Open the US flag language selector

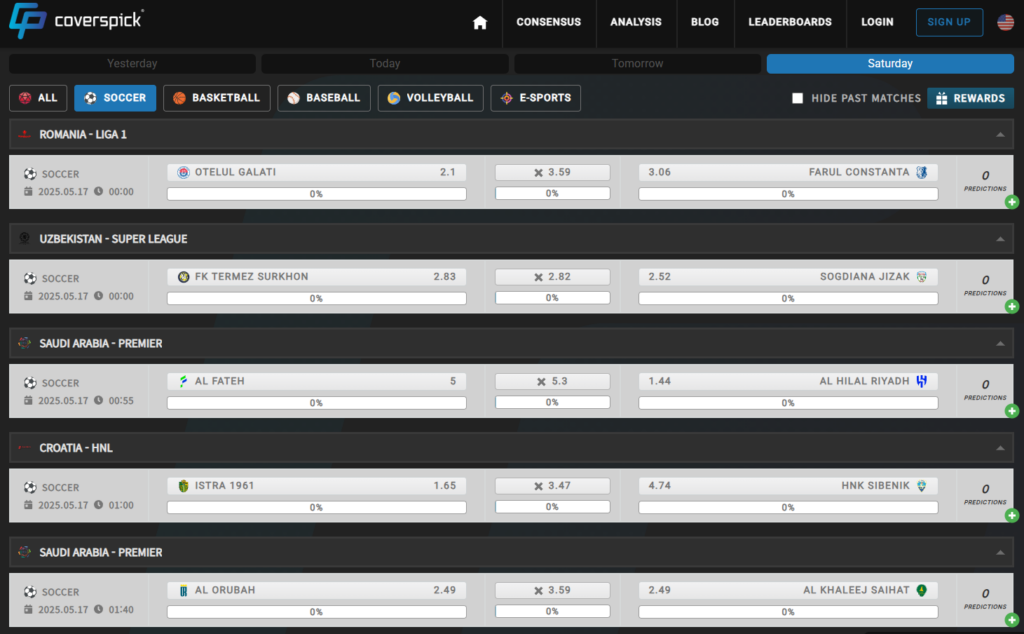(1006, 22)
